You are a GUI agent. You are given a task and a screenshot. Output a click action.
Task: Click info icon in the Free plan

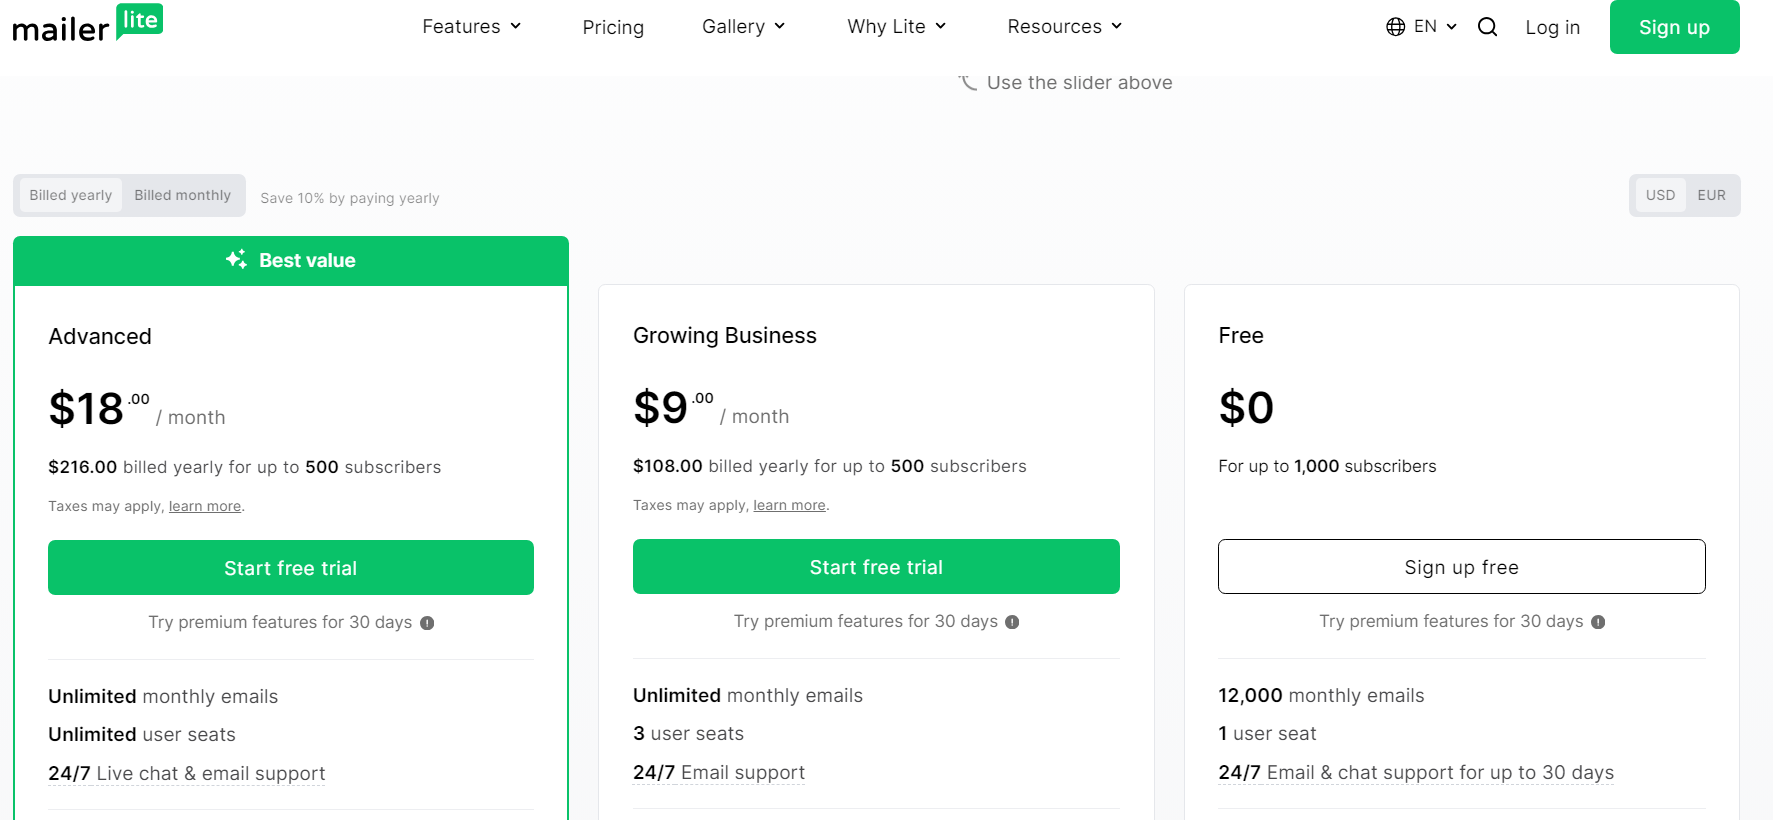pyautogui.click(x=1598, y=622)
